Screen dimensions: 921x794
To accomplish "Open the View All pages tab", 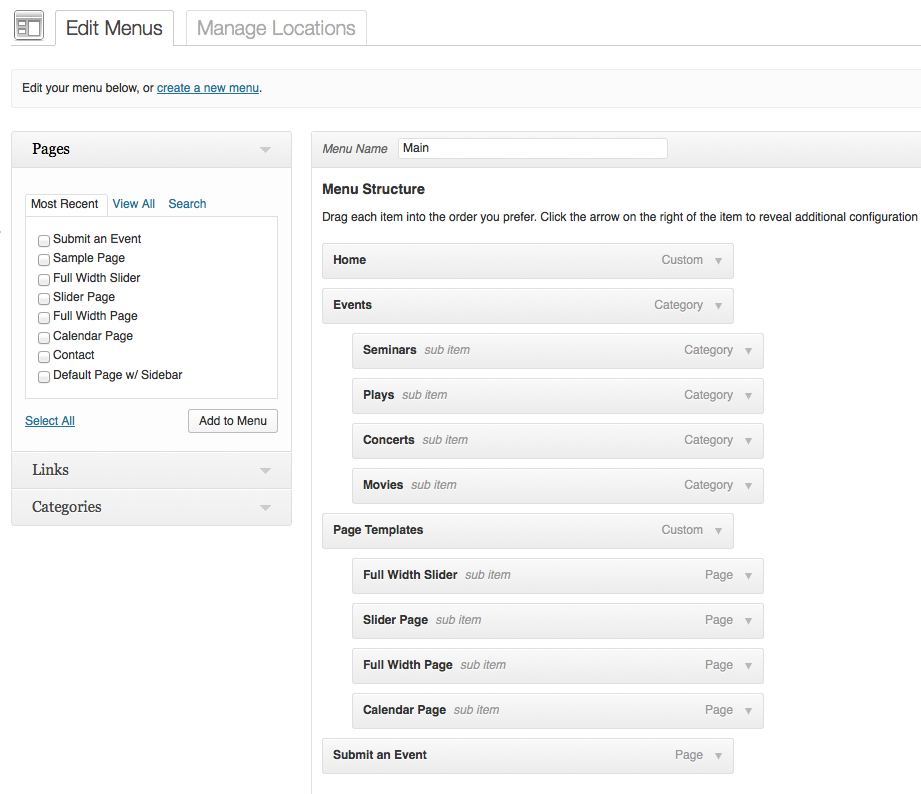I will pyautogui.click(x=133, y=204).
